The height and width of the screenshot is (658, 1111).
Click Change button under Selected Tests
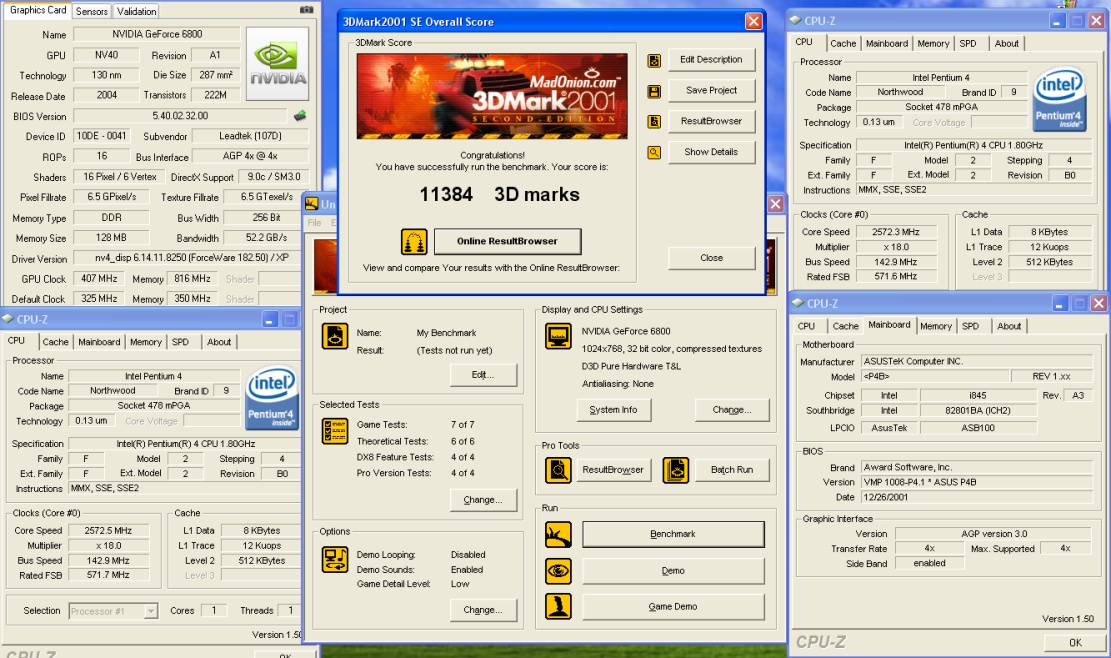click(483, 500)
